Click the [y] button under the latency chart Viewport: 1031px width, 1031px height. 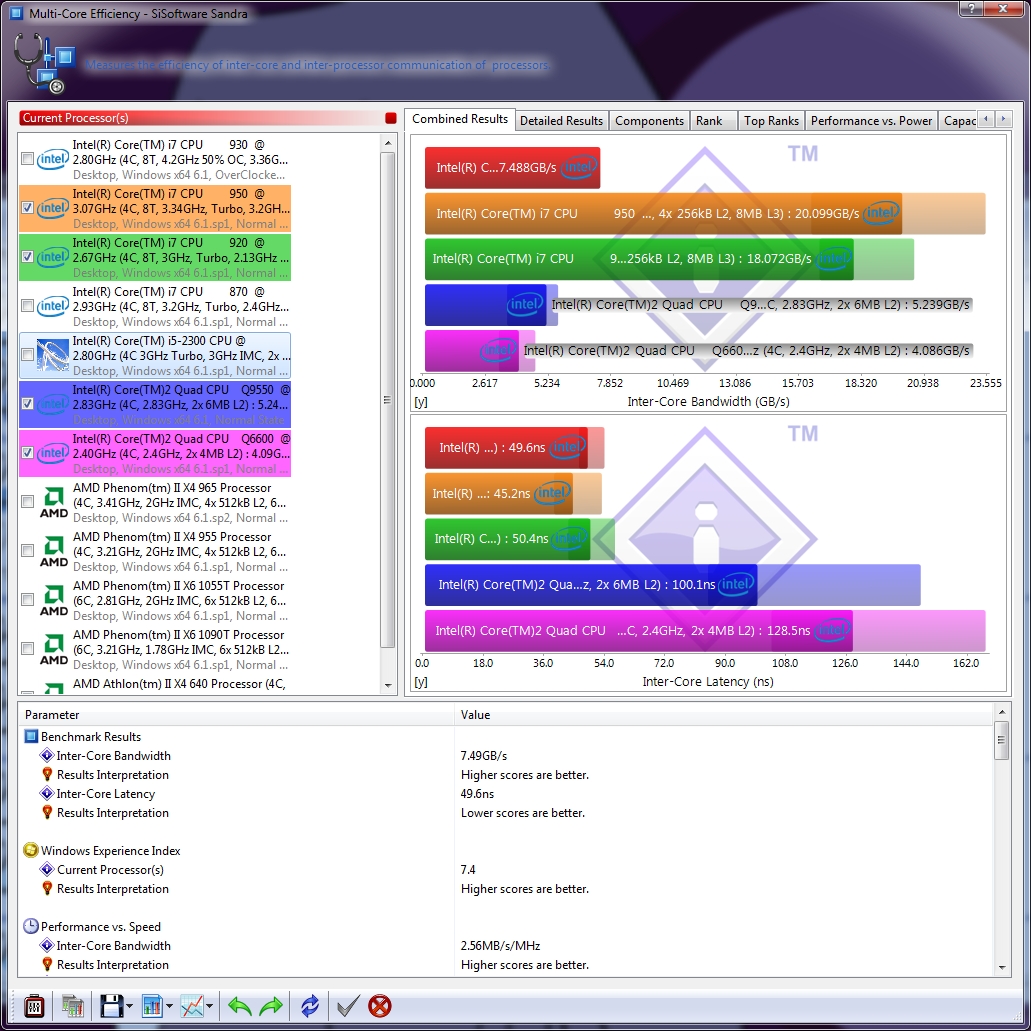pos(421,682)
